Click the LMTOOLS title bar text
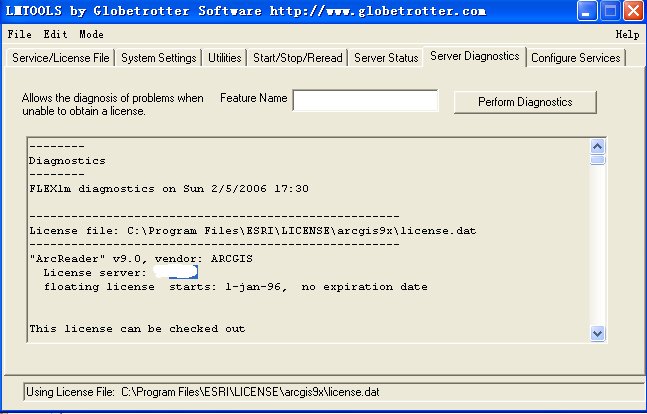The width and height of the screenshot is (647, 414). click(246, 11)
